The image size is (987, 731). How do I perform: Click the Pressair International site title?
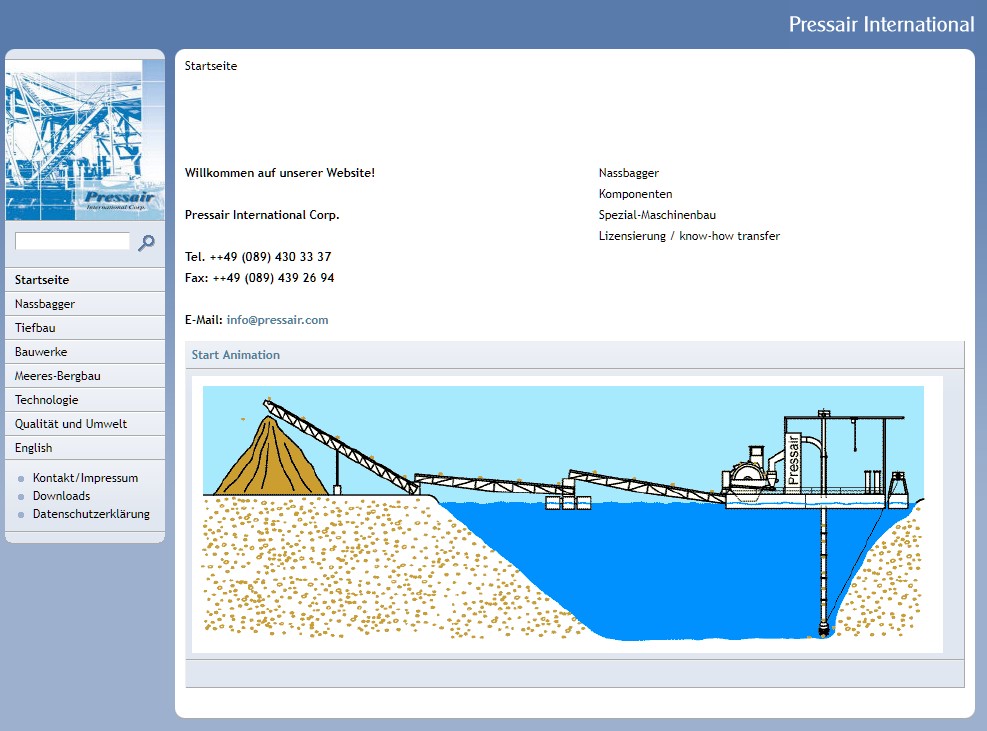(x=881, y=24)
